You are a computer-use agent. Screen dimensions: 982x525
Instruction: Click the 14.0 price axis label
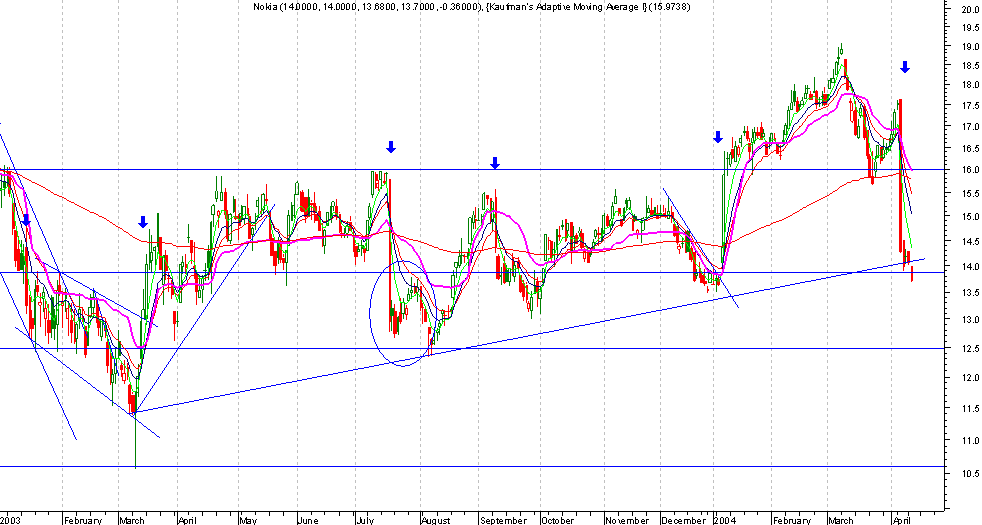pyautogui.click(x=969, y=267)
